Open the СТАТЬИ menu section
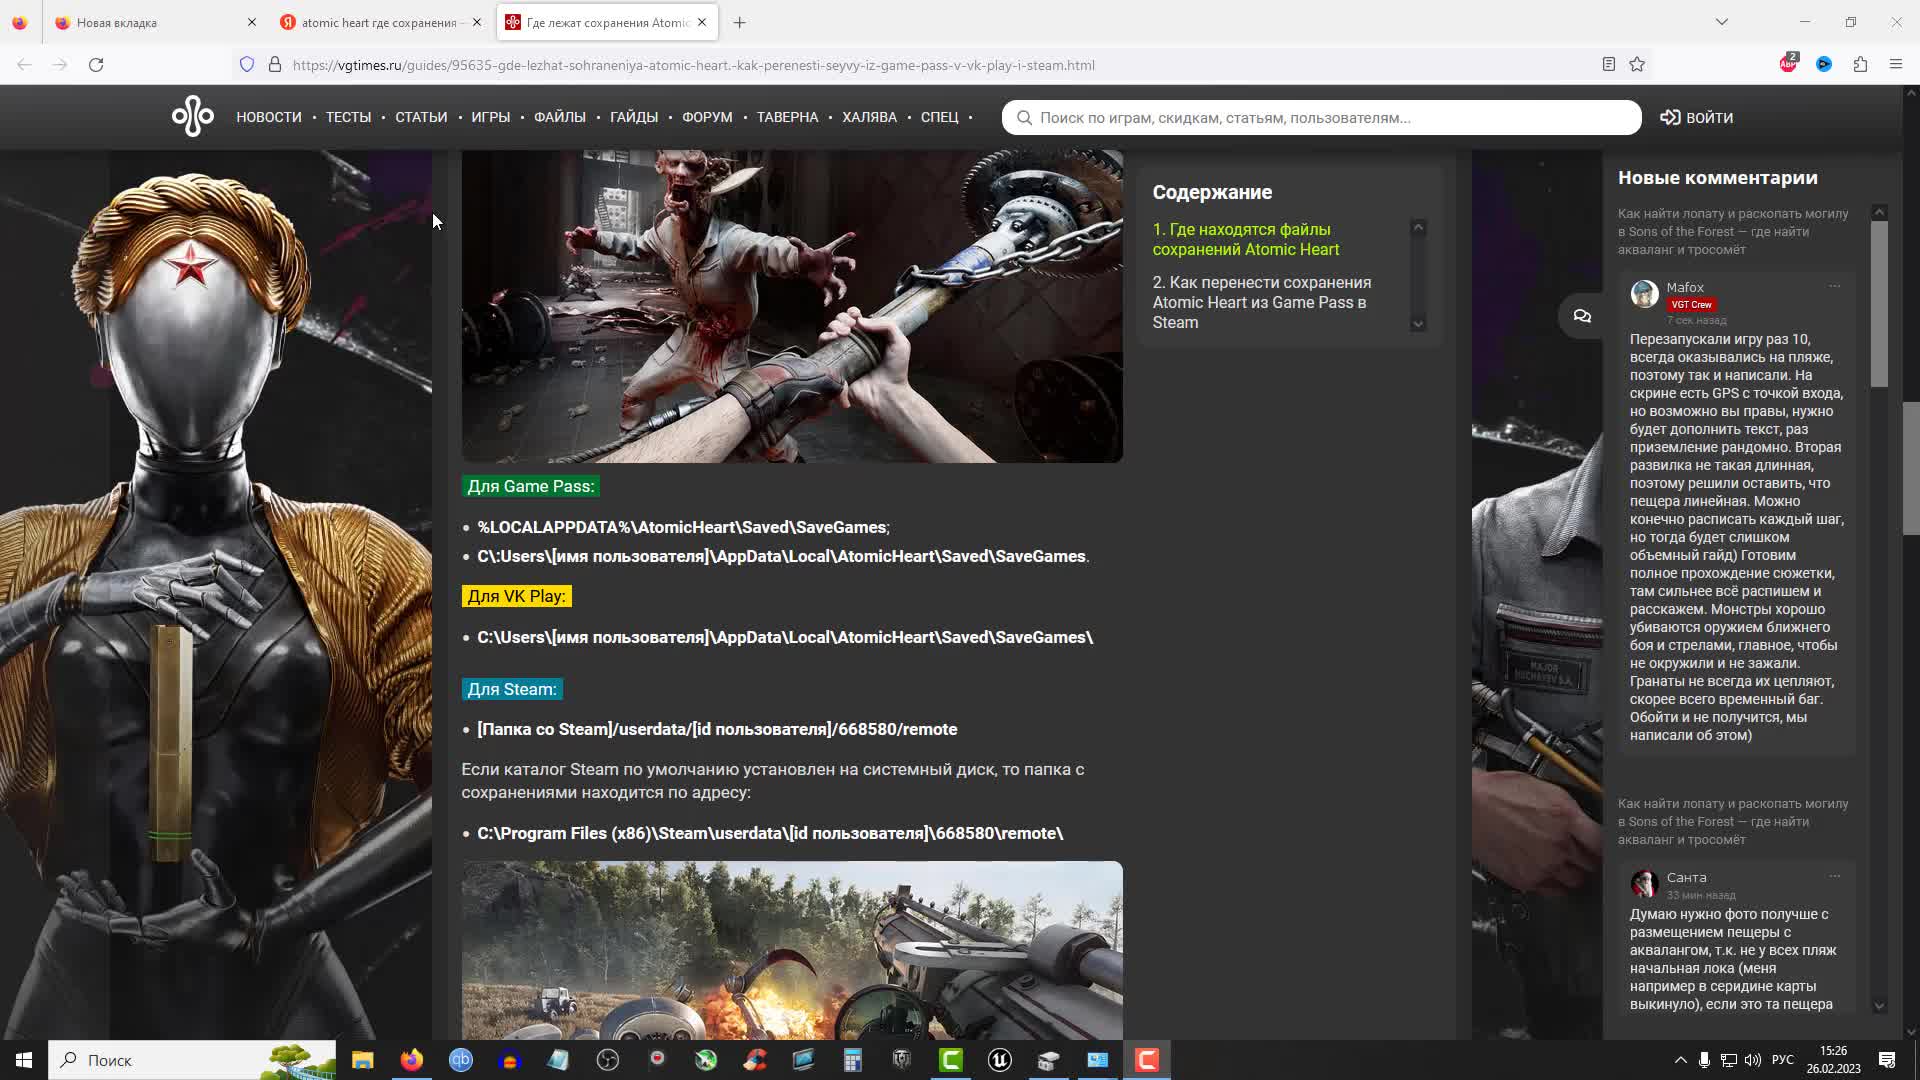1920x1080 pixels. tap(421, 117)
